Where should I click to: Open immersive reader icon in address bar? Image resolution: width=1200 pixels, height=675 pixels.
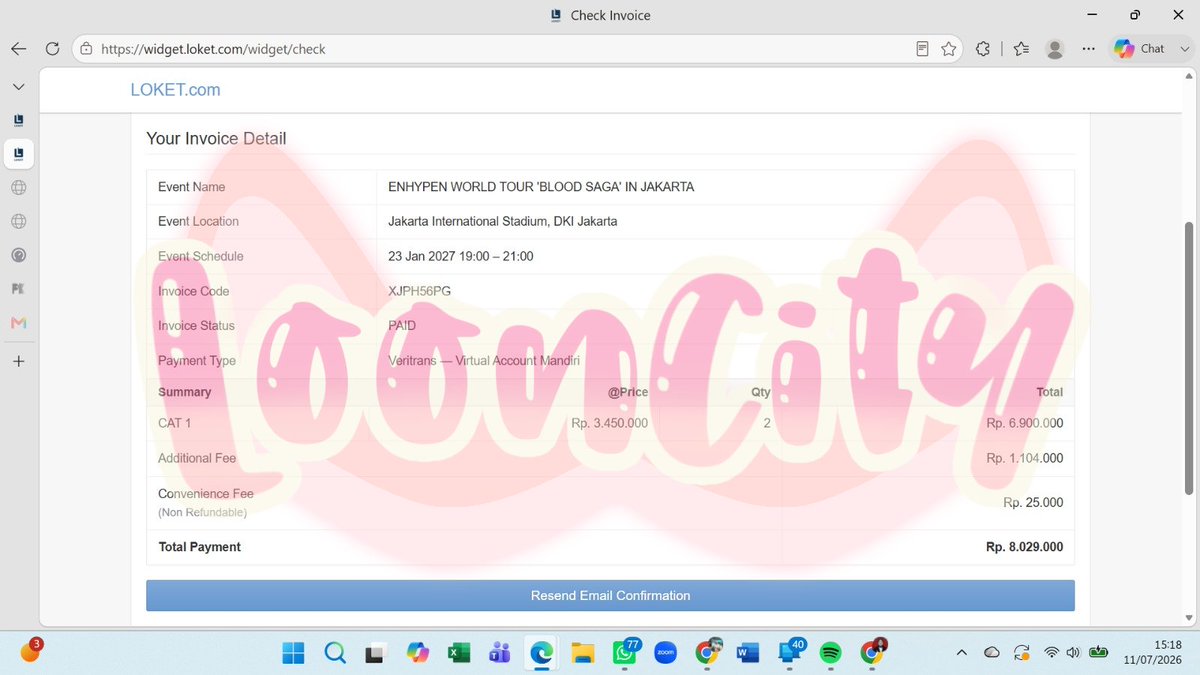tap(923, 49)
